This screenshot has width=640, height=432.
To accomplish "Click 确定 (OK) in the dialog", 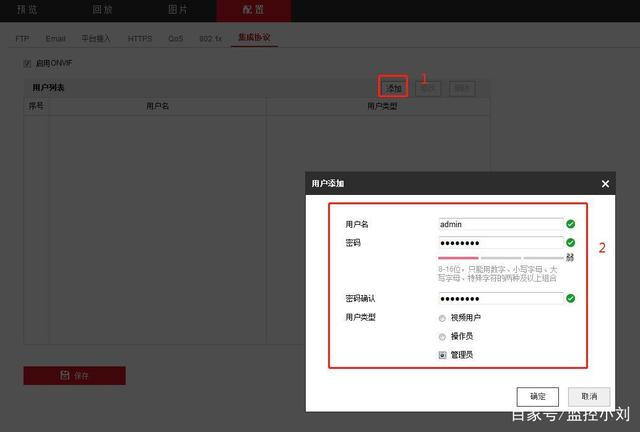I will point(538,396).
